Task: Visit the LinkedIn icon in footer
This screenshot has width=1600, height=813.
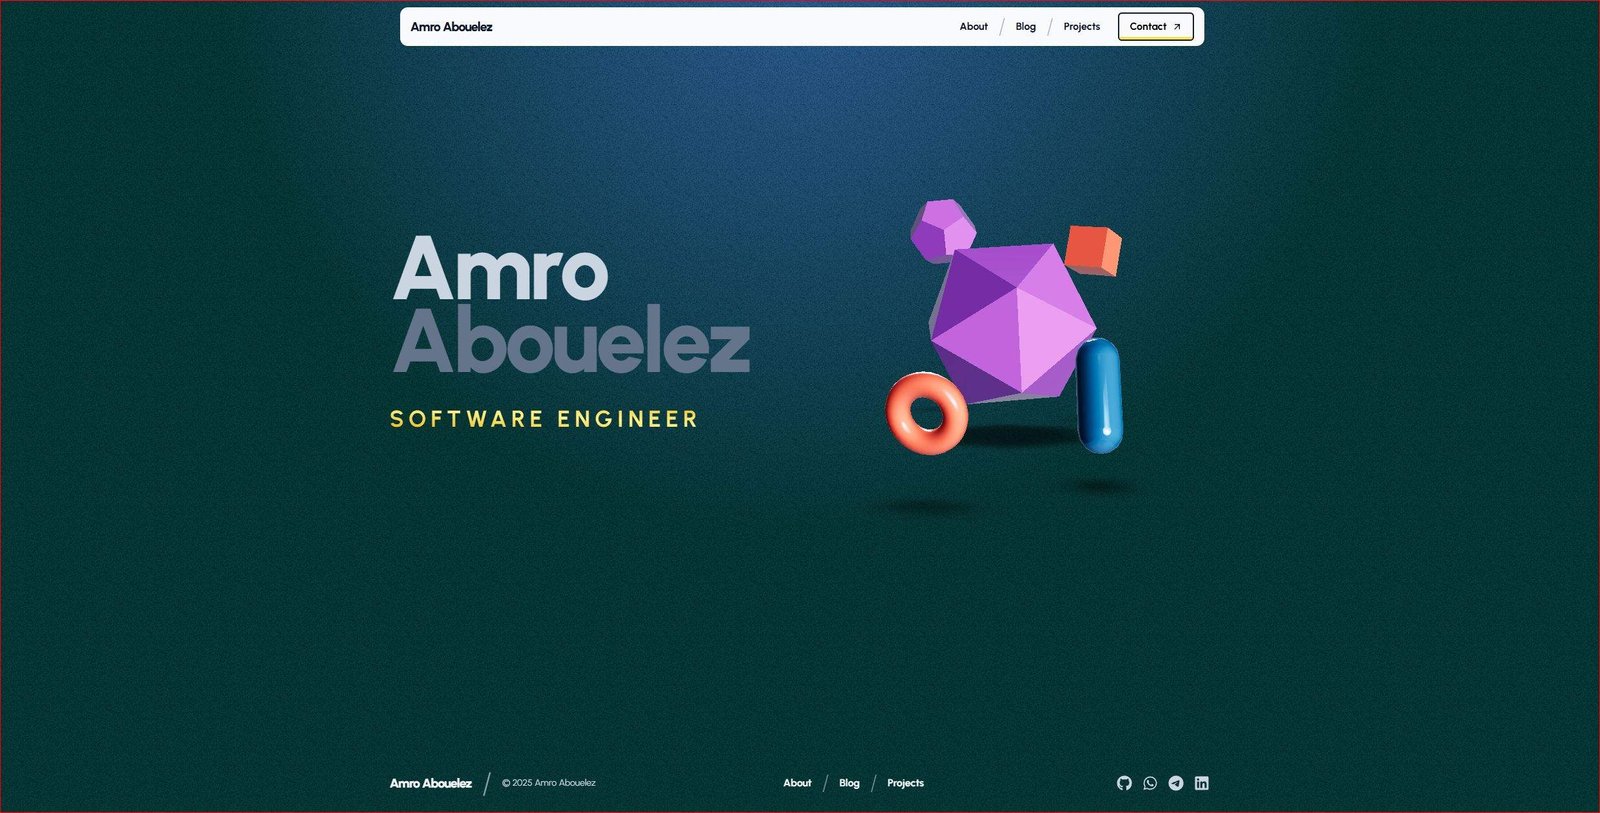Action: tap(1202, 783)
